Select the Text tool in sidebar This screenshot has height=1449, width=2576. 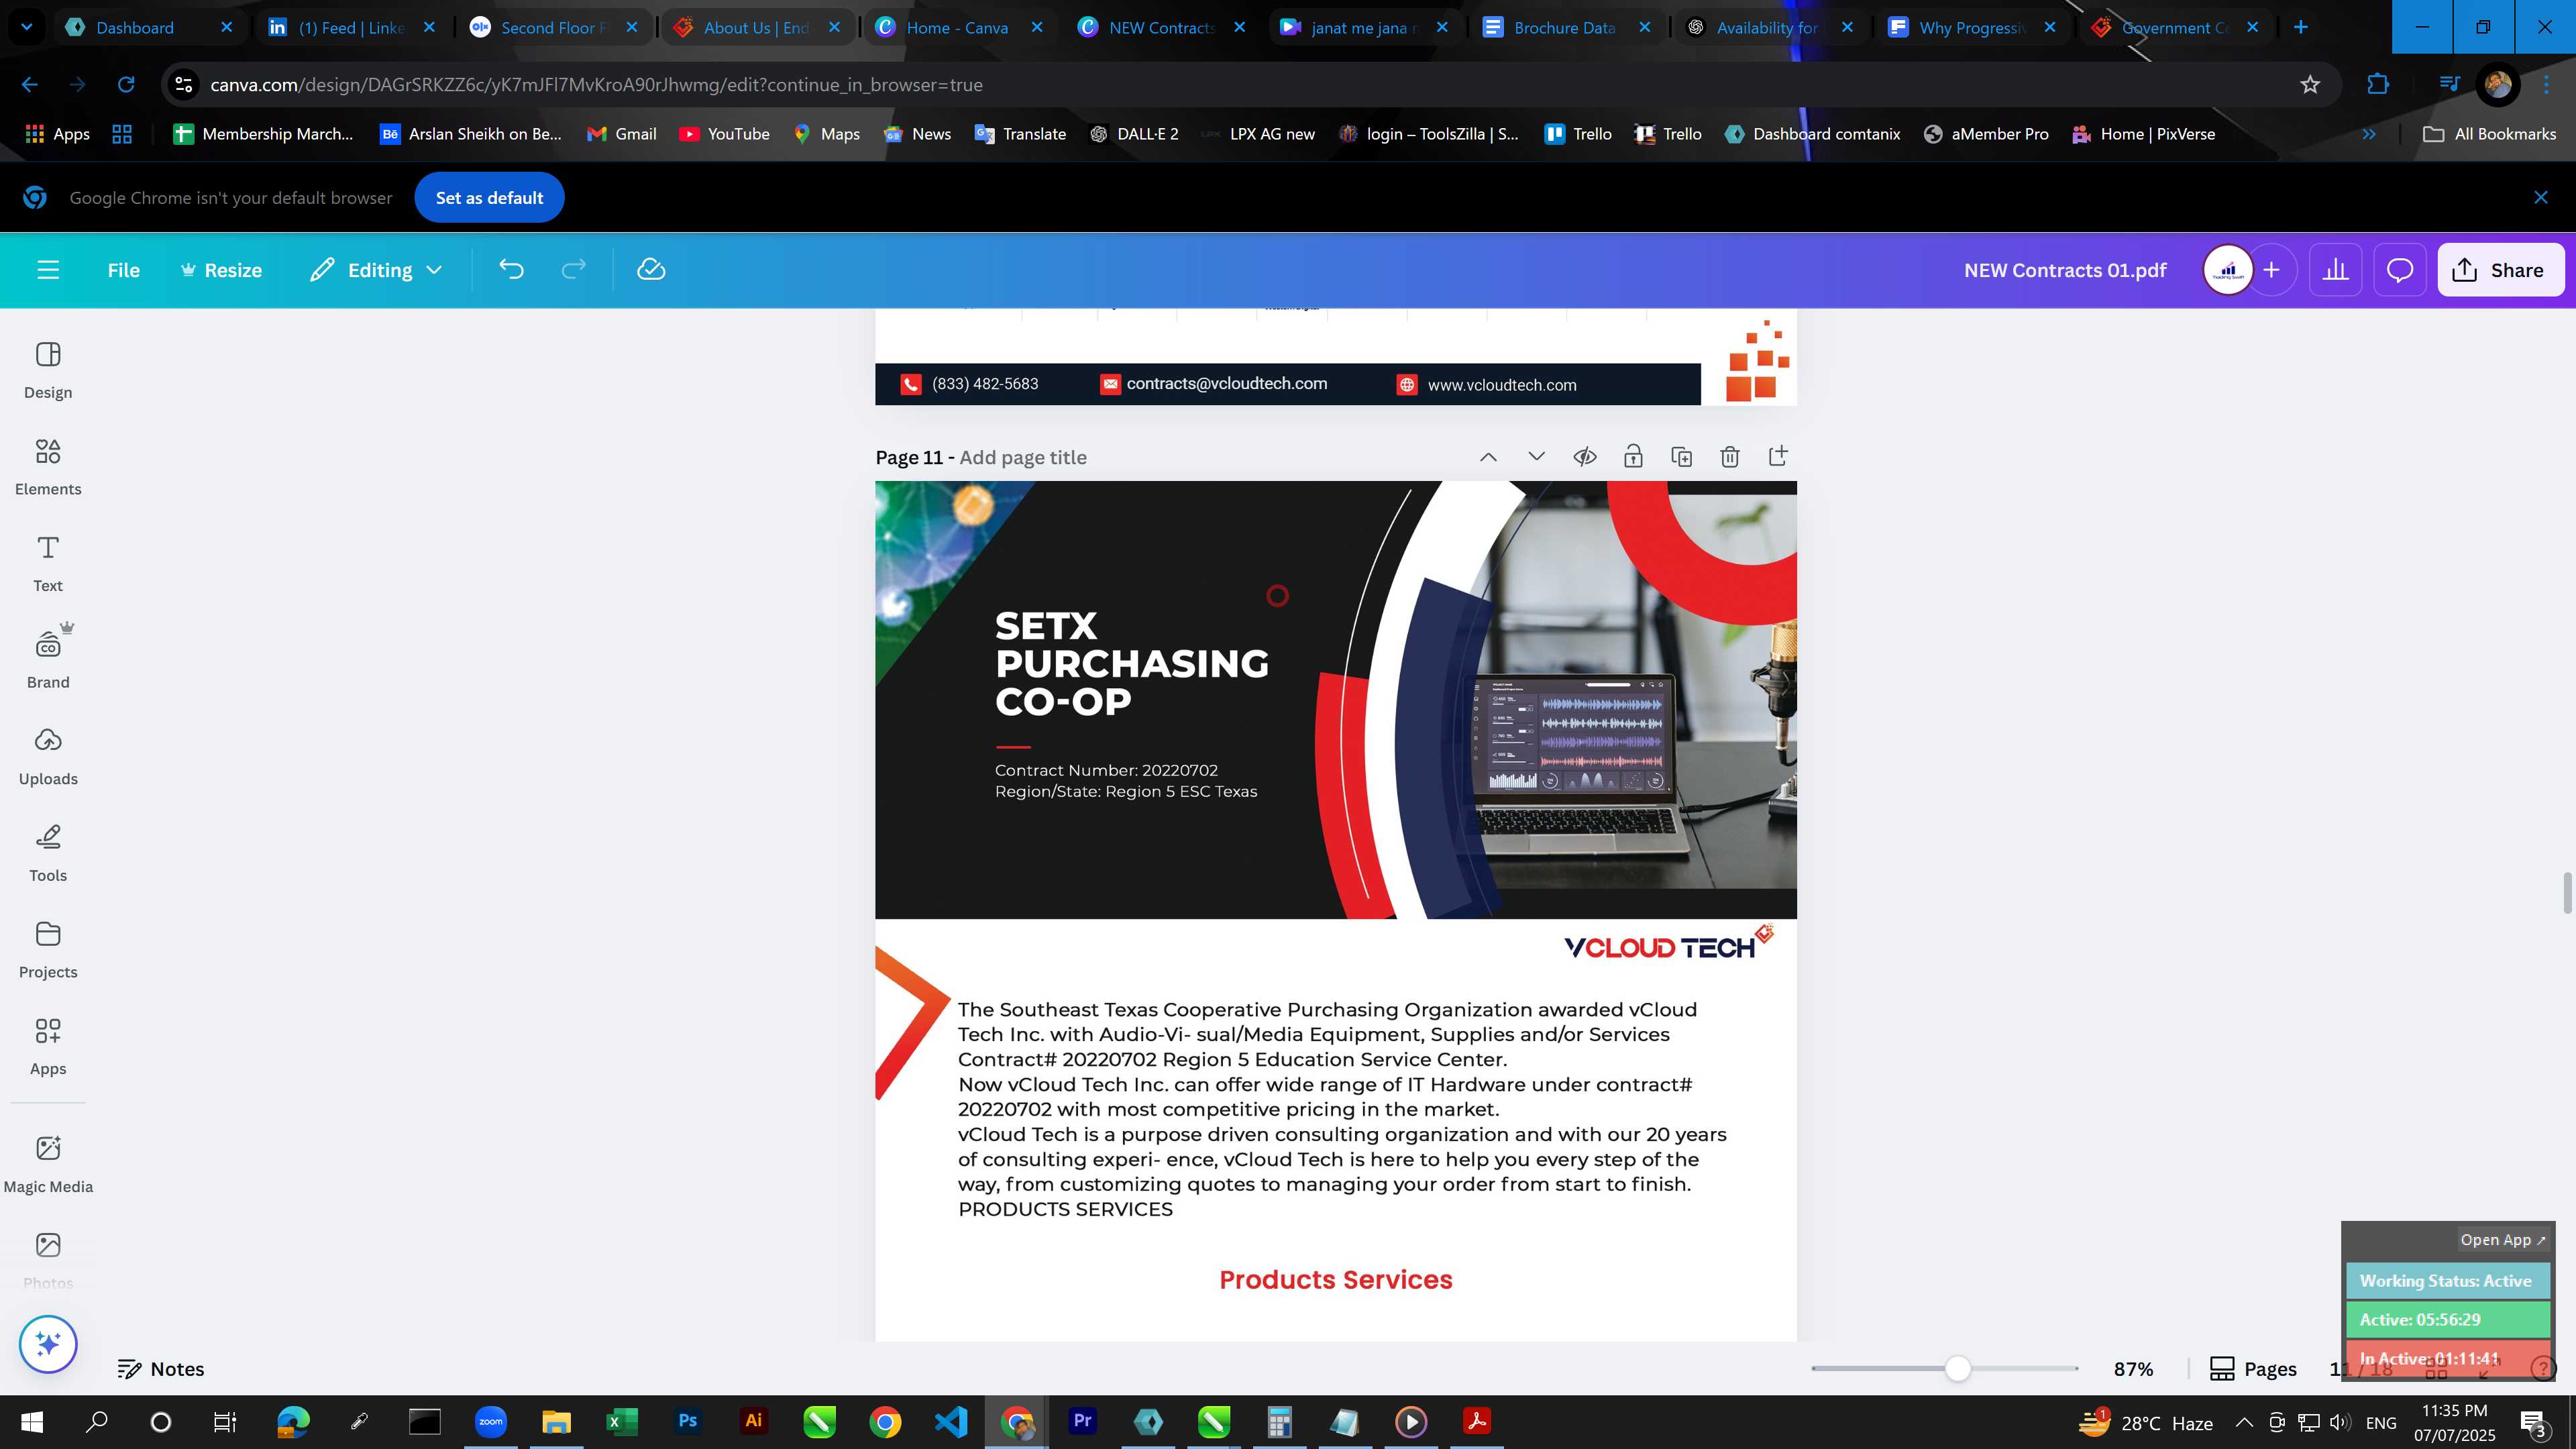[48, 563]
